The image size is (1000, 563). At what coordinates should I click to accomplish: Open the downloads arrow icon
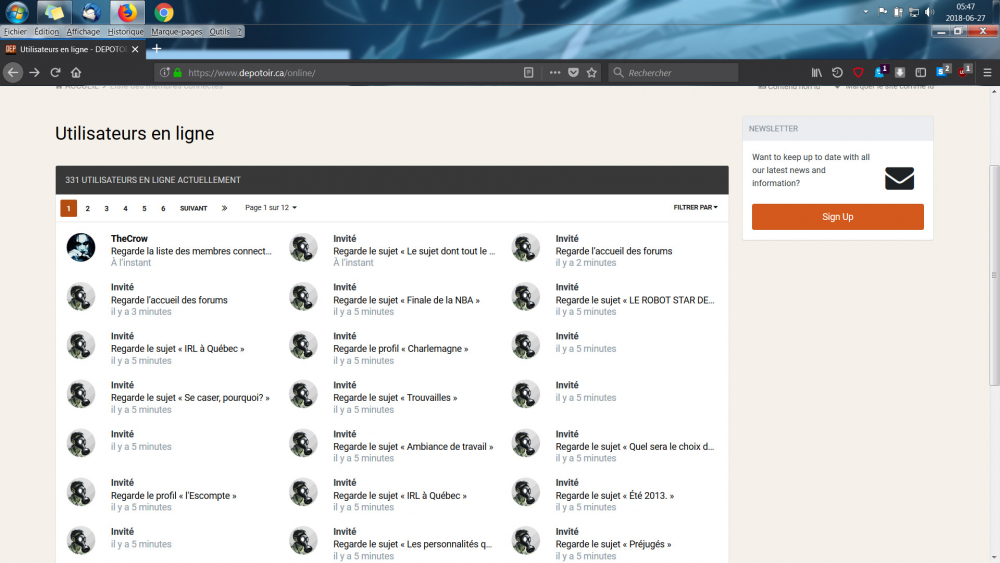tap(900, 73)
